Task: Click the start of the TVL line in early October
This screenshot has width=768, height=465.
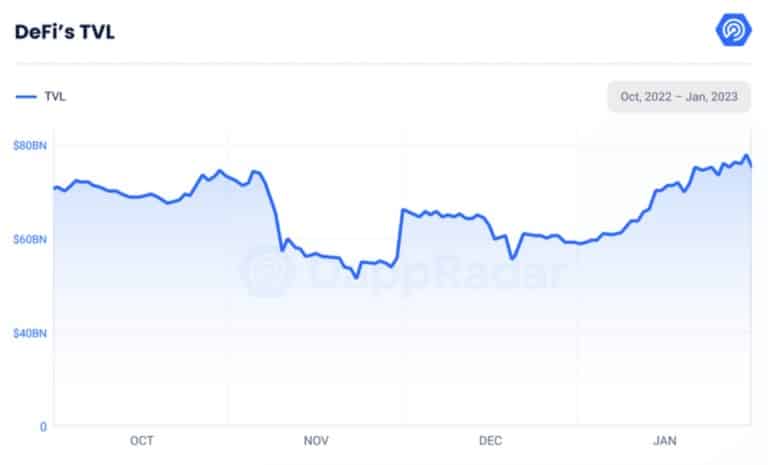Action: (55, 187)
